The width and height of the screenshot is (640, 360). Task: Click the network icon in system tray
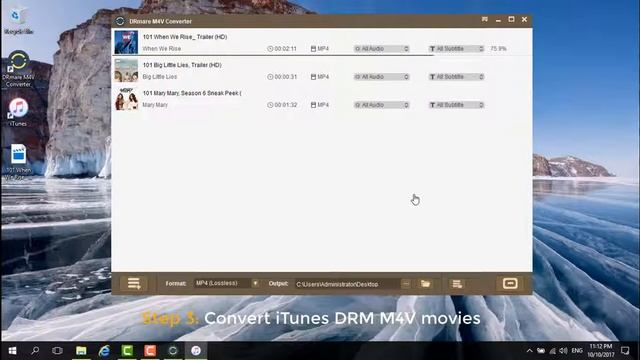pos(552,351)
